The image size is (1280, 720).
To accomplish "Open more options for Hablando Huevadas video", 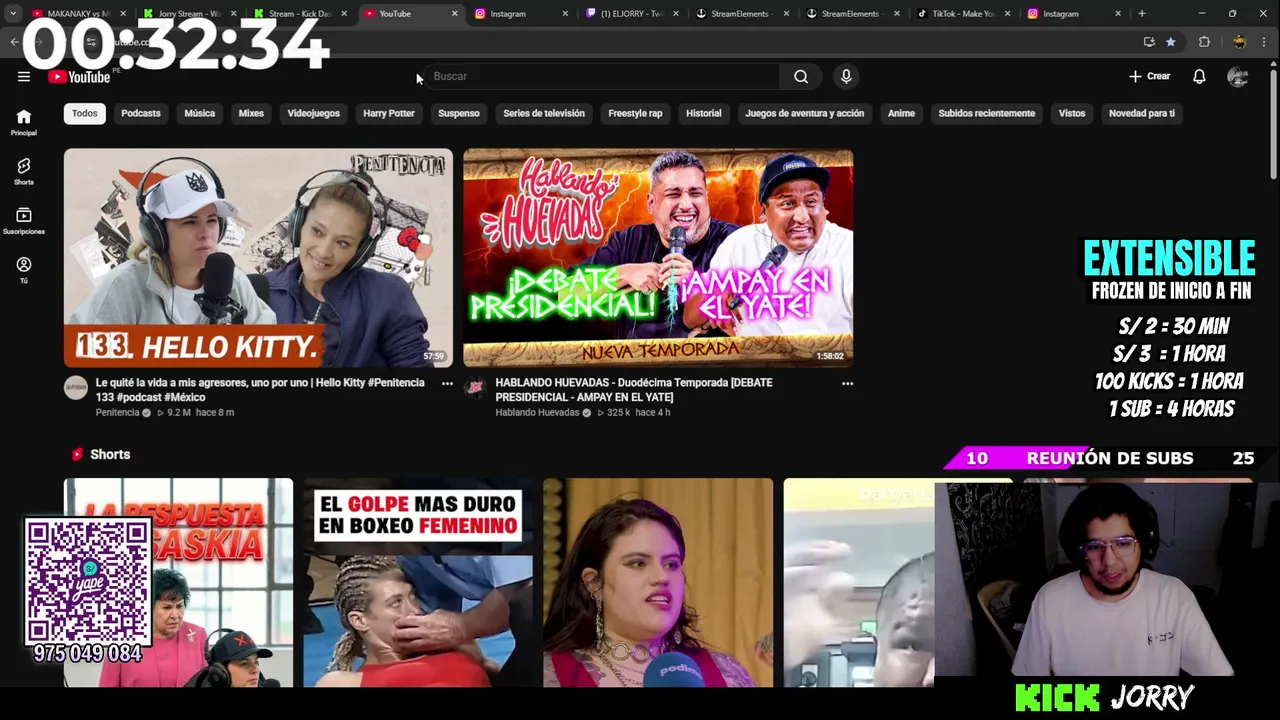I will click(x=847, y=383).
